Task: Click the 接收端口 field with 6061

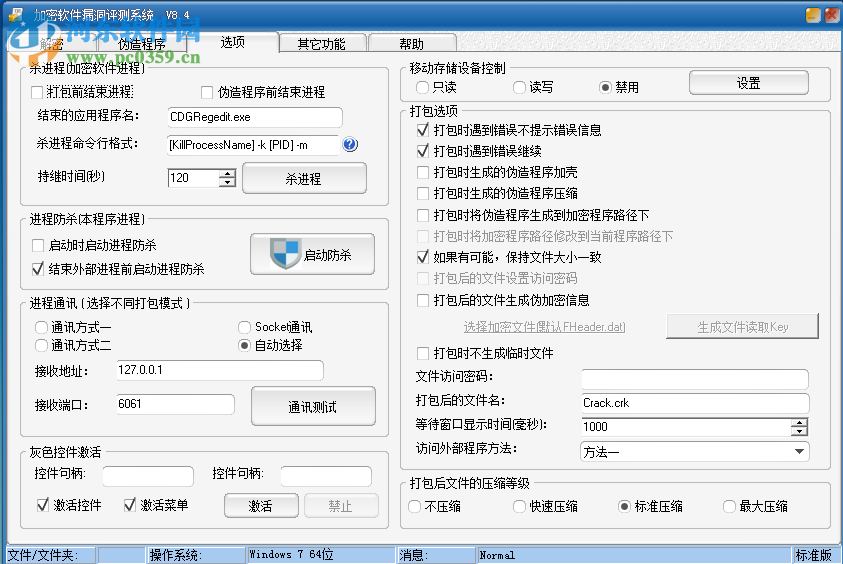Action: tap(175, 404)
